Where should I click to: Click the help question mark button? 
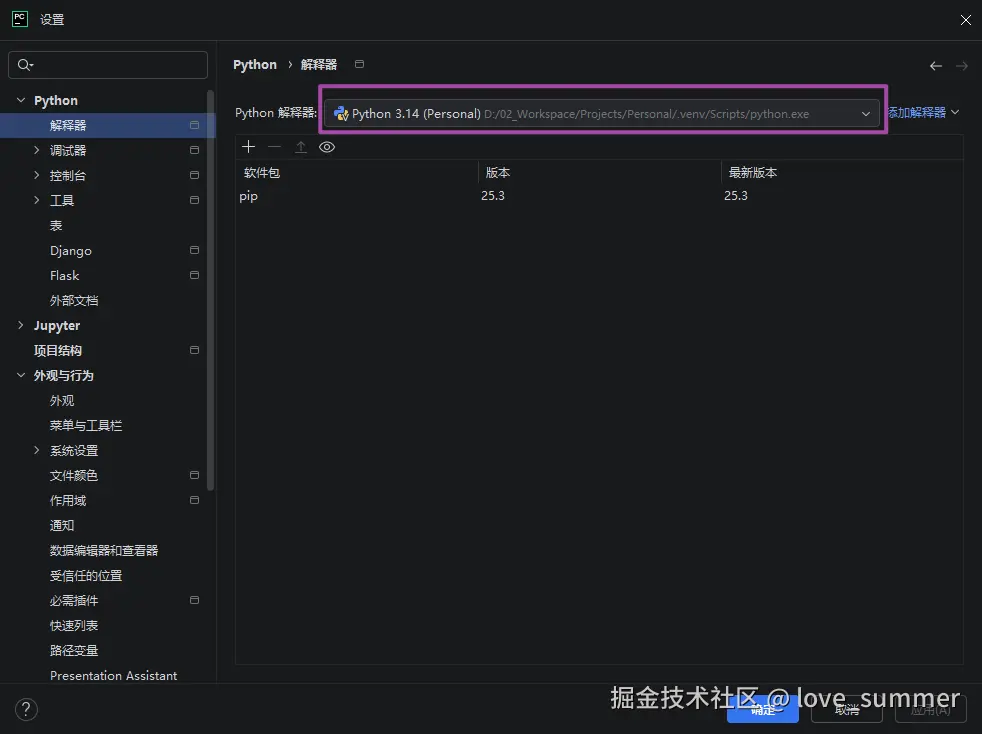(26, 710)
